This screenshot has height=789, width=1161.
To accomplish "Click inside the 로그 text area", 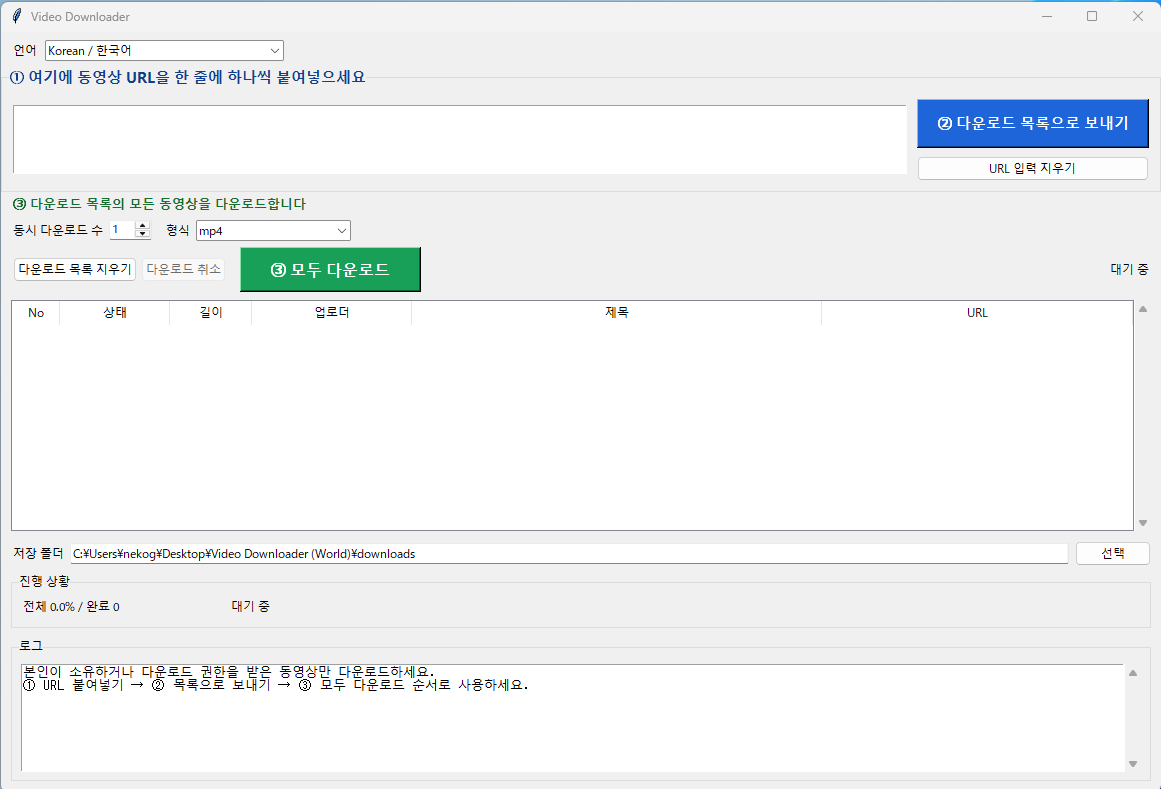I will [572, 718].
